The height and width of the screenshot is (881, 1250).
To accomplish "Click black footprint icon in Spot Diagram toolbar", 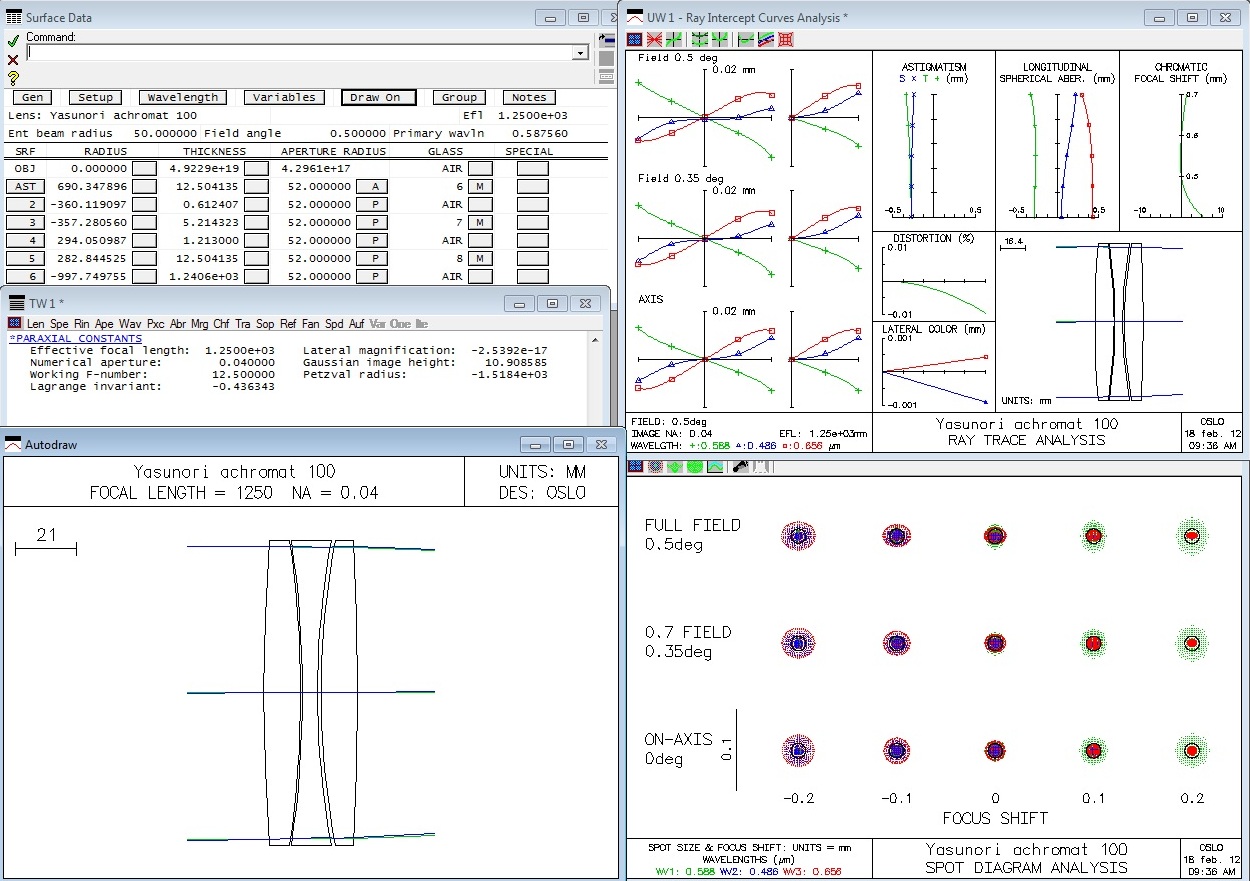I will 741,467.
